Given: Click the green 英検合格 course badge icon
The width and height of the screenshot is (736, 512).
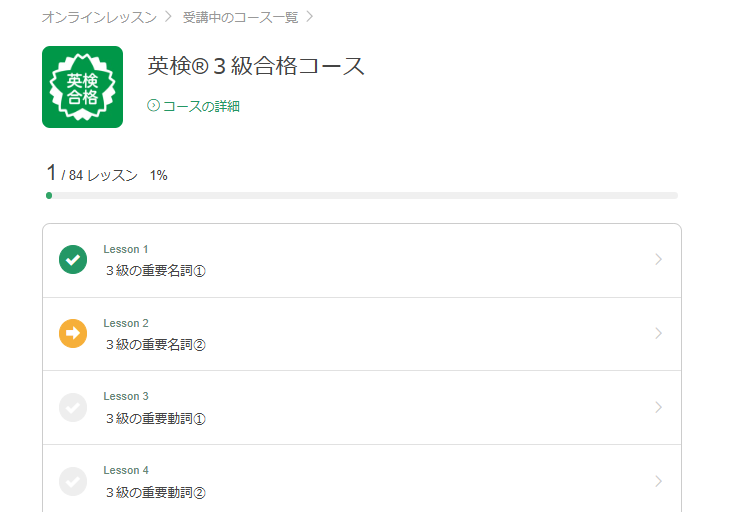Looking at the screenshot, I should click(82, 87).
